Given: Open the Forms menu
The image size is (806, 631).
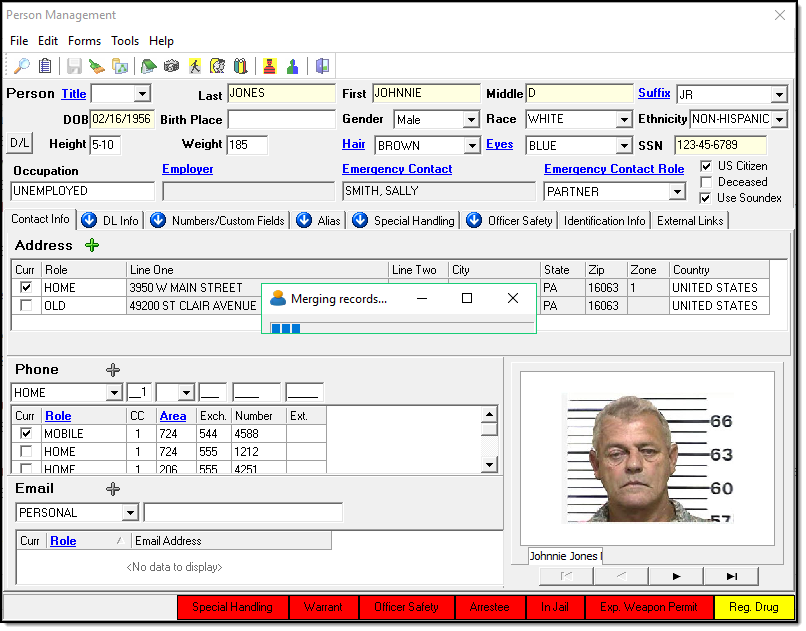Looking at the screenshot, I should tap(84, 41).
